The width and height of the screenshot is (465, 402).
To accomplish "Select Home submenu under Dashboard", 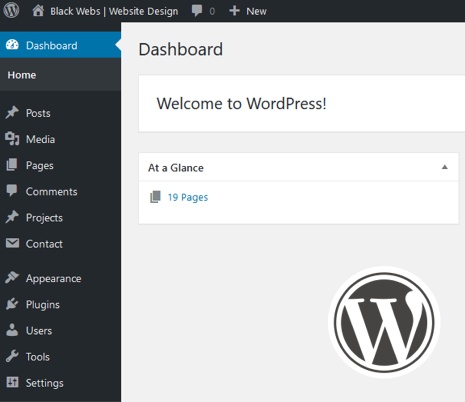I will point(22,75).
